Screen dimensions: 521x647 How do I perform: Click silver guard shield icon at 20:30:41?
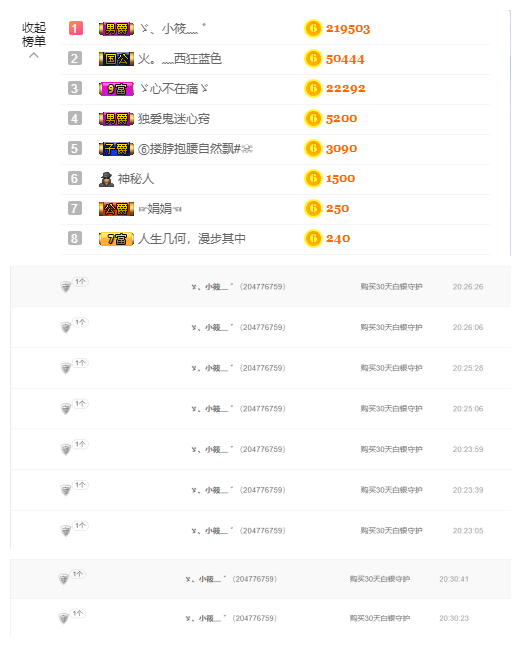point(63,579)
